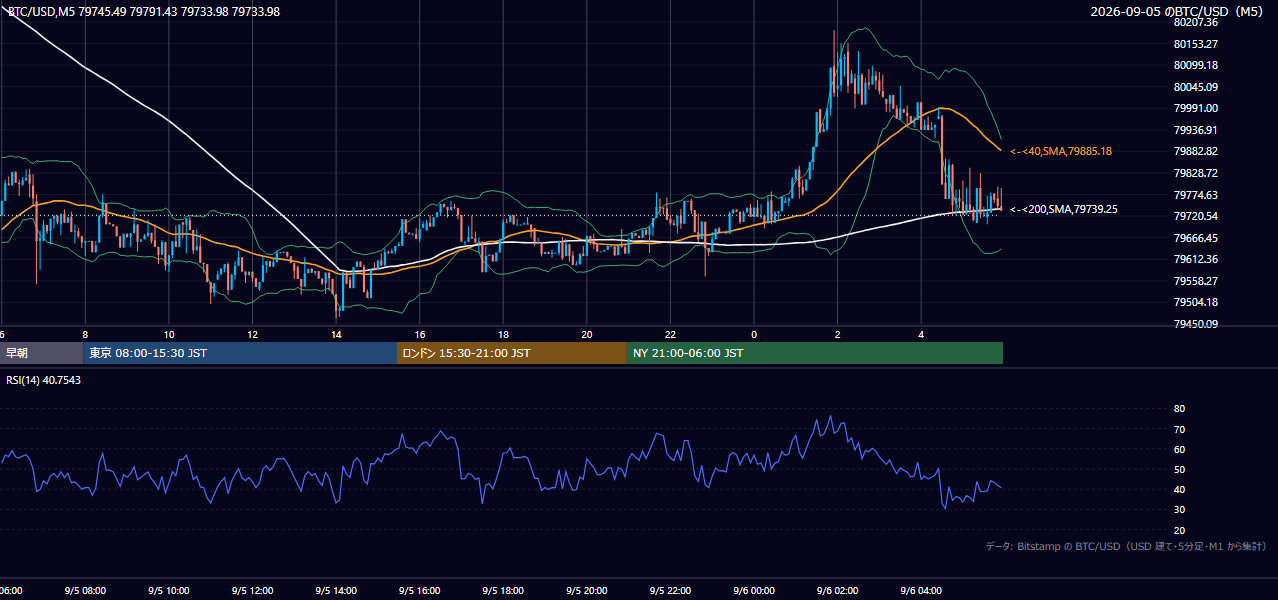Viewport: 1278px width, 600px height.
Task: Click hour label 2 under price chart
Action: click(838, 334)
